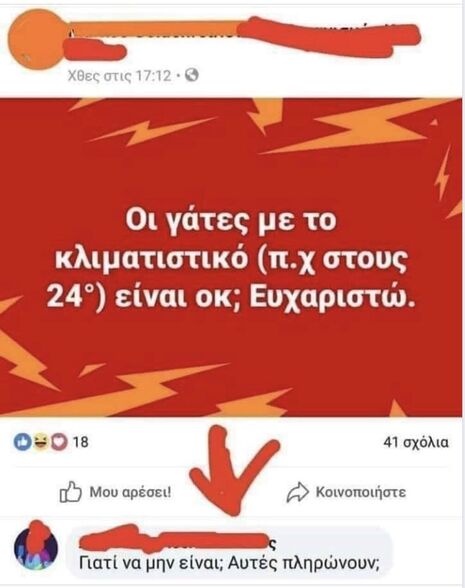This screenshot has width=465, height=588.
Task: Open the 41 σχόλια comments link
Action: tap(416, 442)
